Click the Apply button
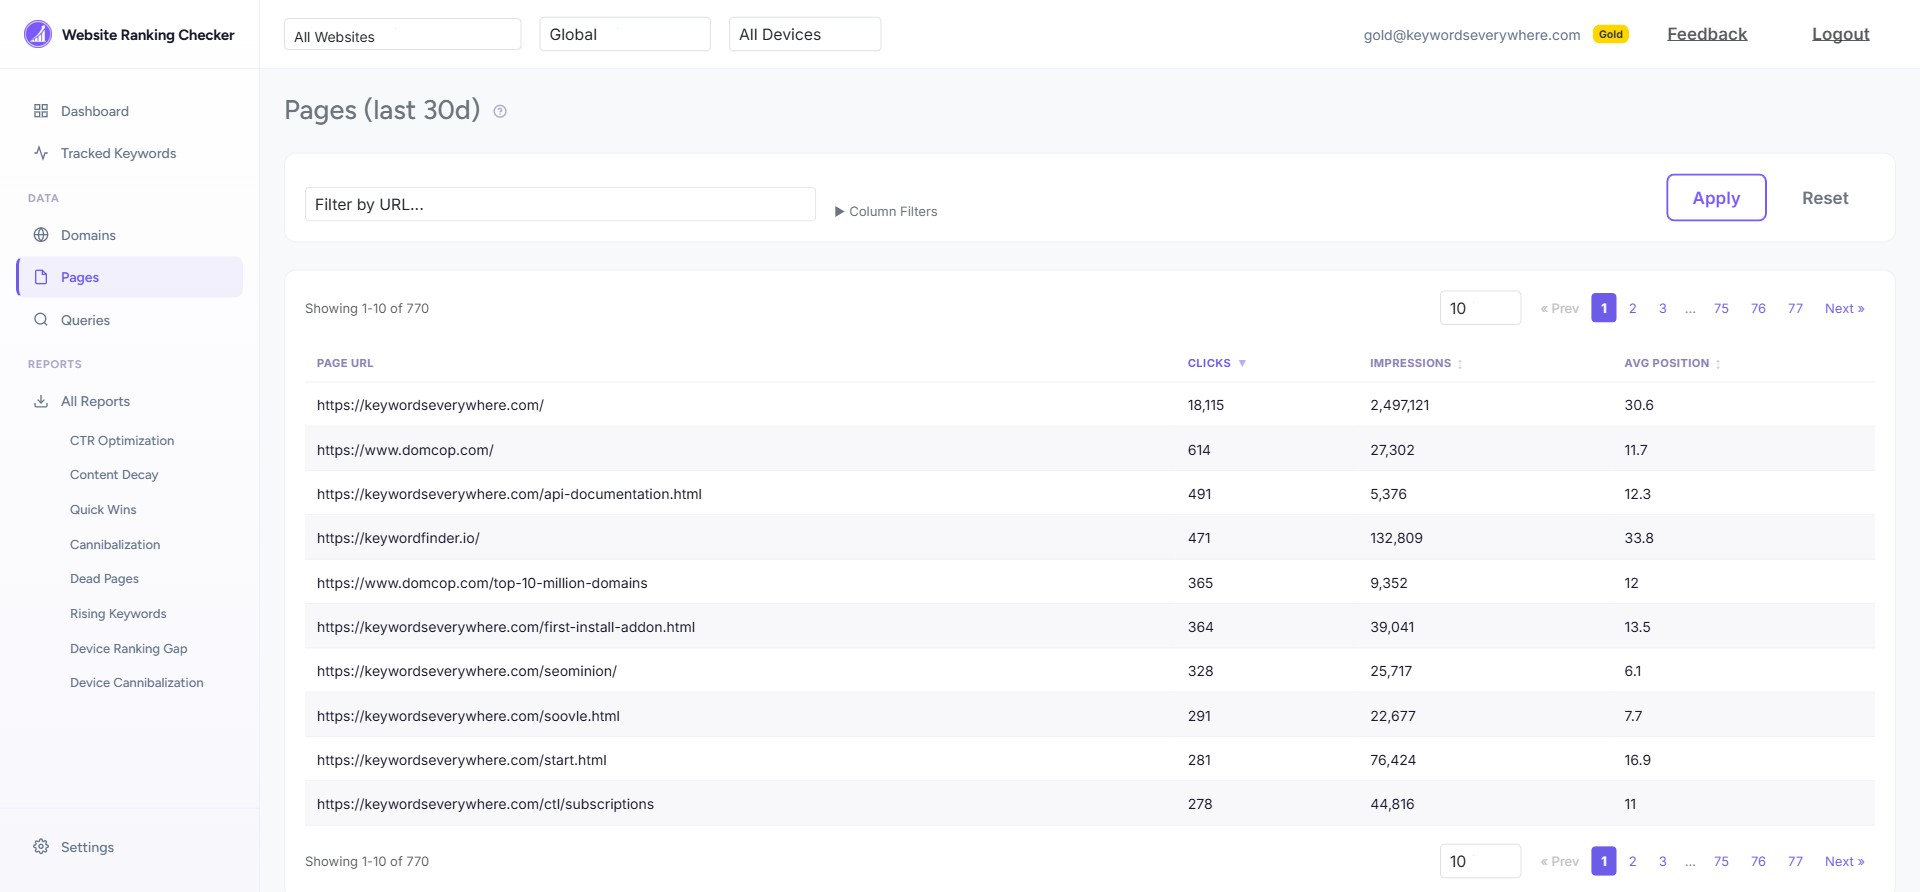Image resolution: width=1920 pixels, height=892 pixels. click(1716, 198)
